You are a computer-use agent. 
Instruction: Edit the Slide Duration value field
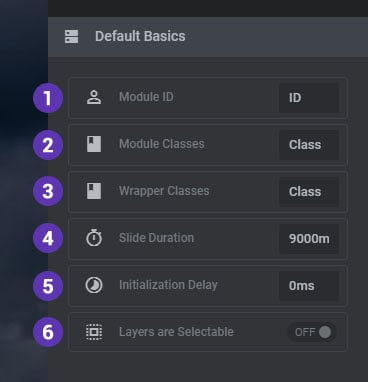coord(309,239)
